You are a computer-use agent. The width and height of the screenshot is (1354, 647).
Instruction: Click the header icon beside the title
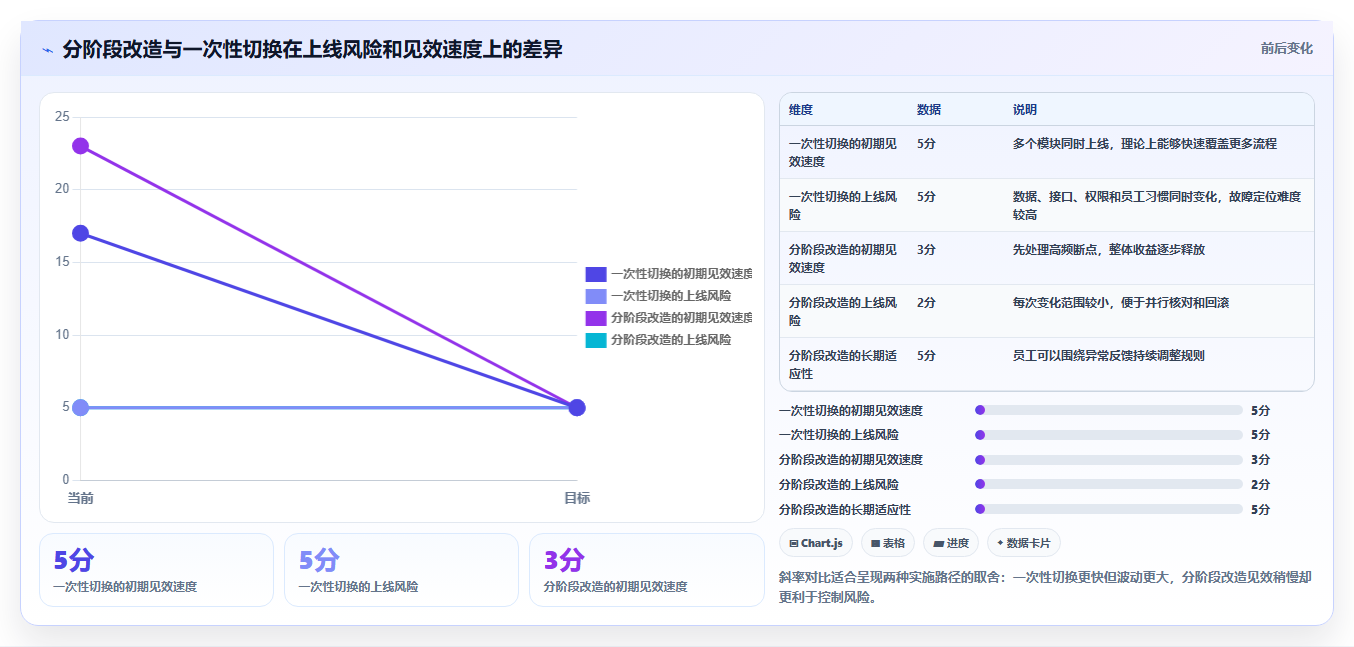[x=48, y=49]
